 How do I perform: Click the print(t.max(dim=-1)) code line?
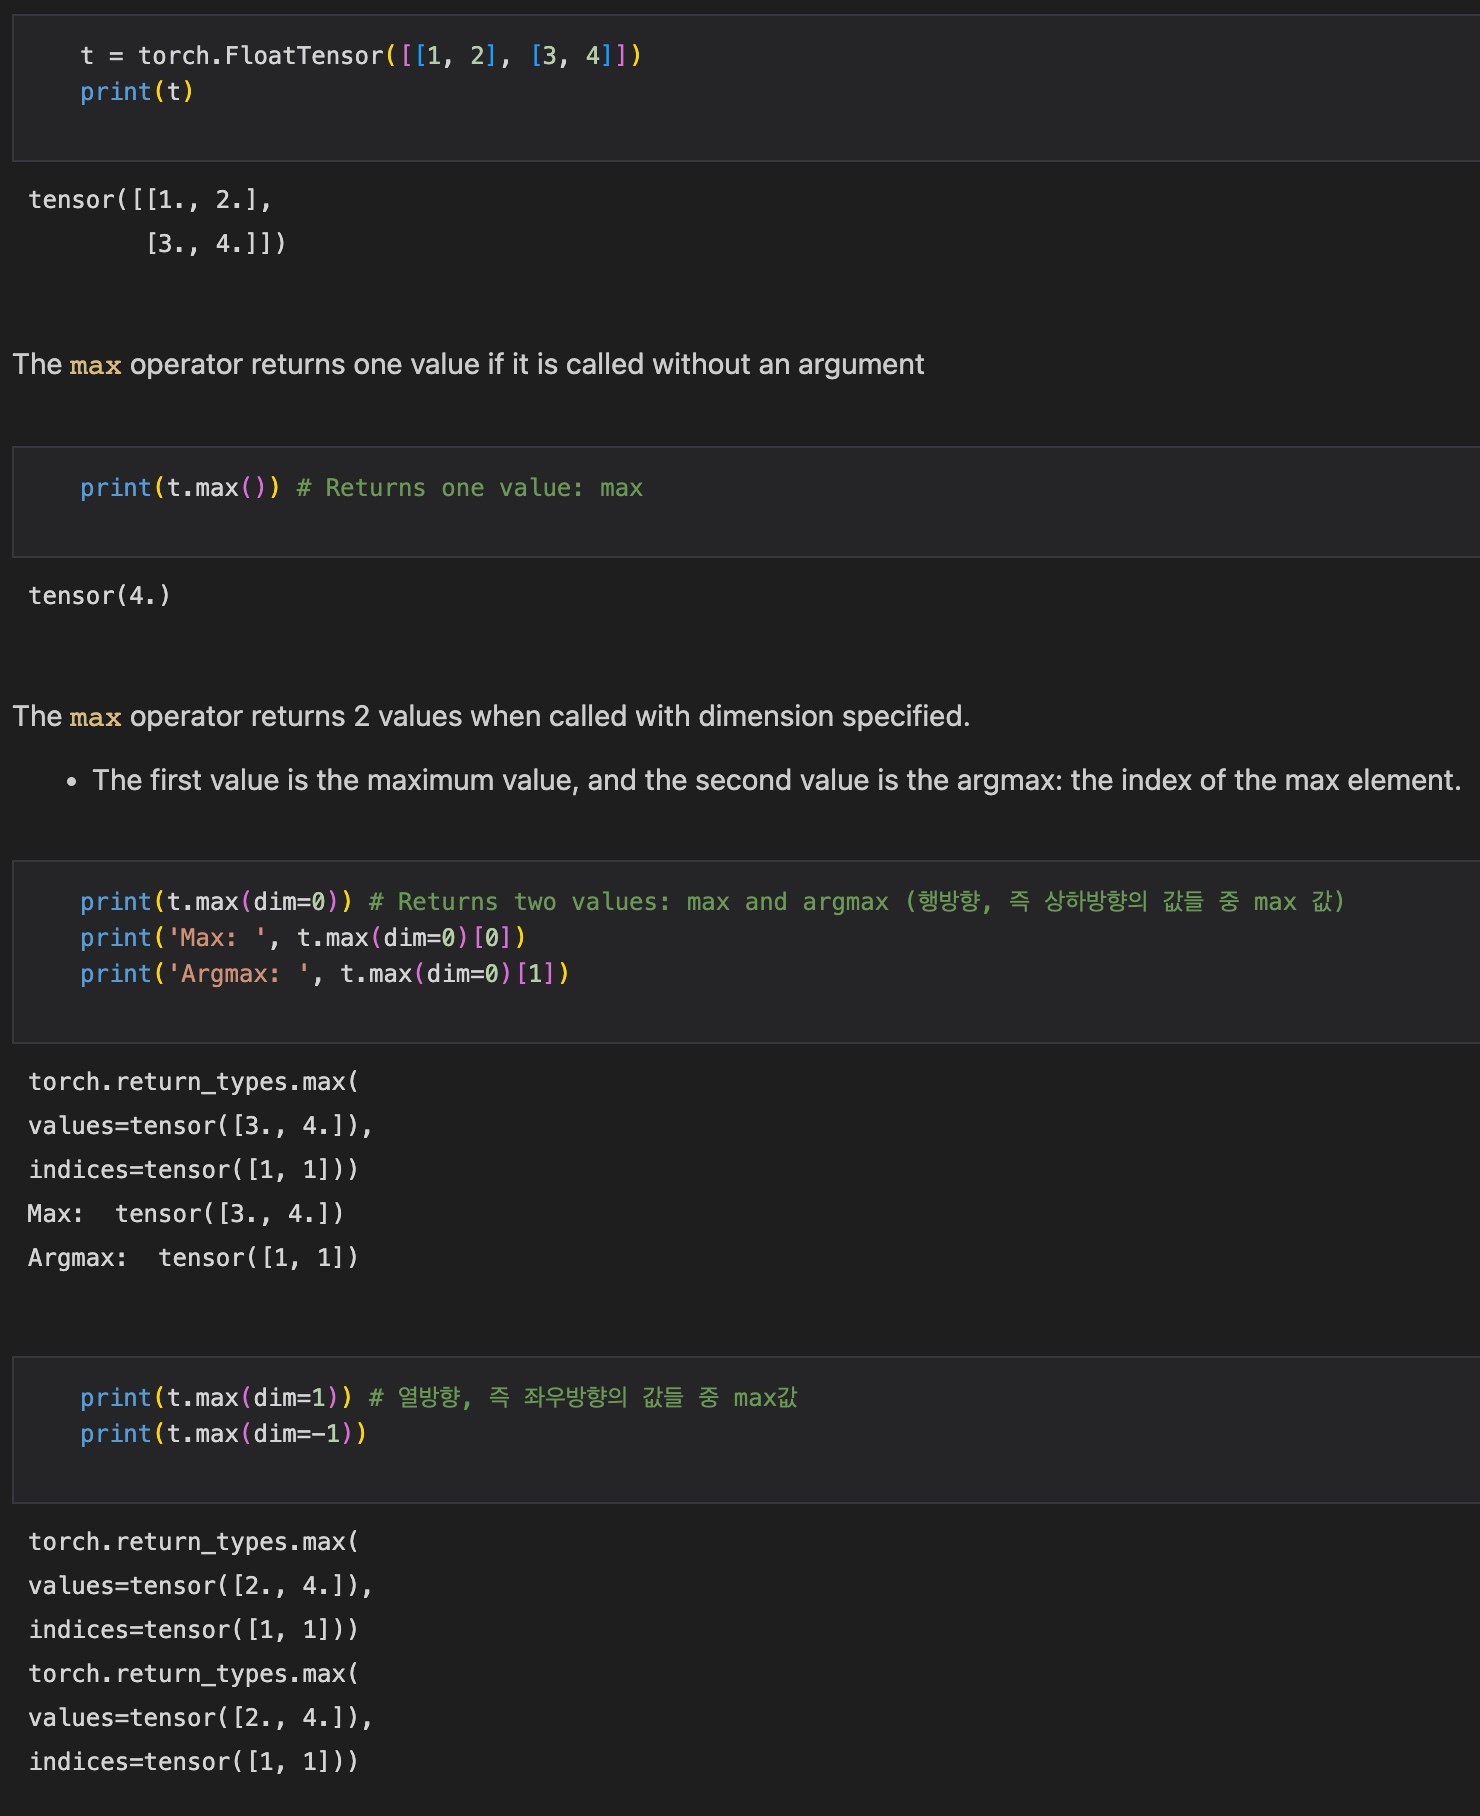(224, 1434)
